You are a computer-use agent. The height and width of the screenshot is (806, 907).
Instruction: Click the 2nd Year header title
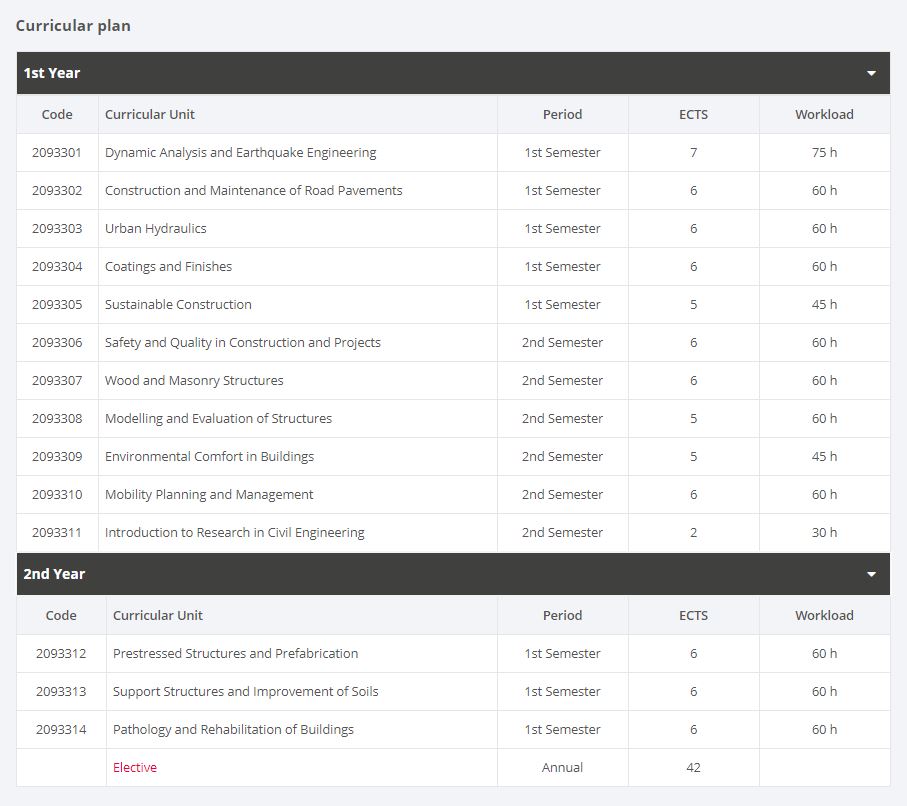tap(54, 574)
